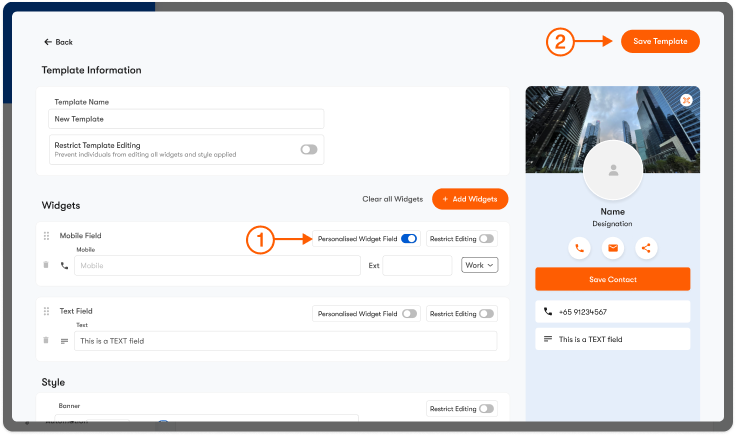Click the share icon on card preview
Screen dimensions: 736x436
(646, 248)
